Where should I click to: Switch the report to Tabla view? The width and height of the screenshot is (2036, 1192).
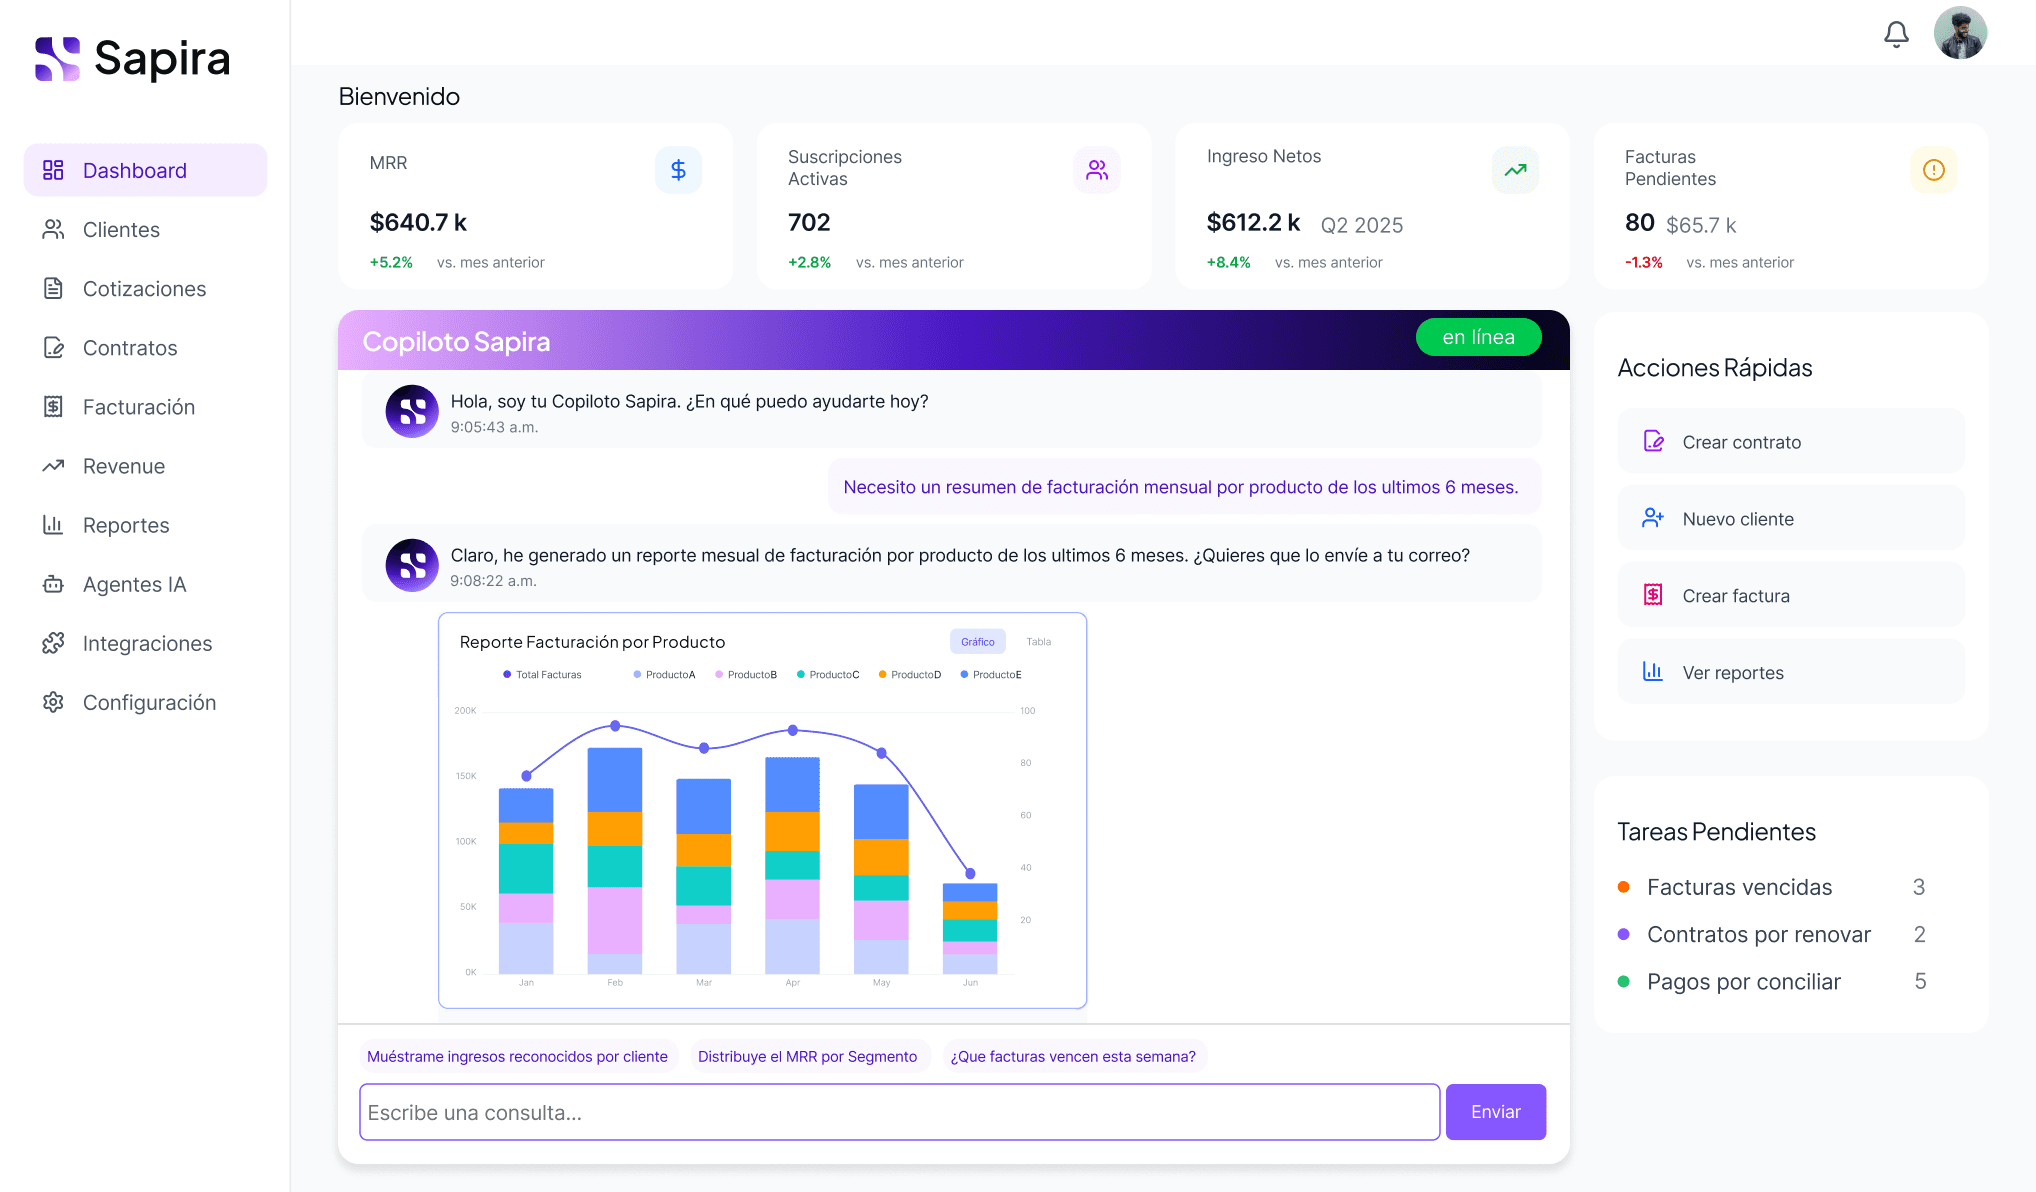coord(1039,642)
